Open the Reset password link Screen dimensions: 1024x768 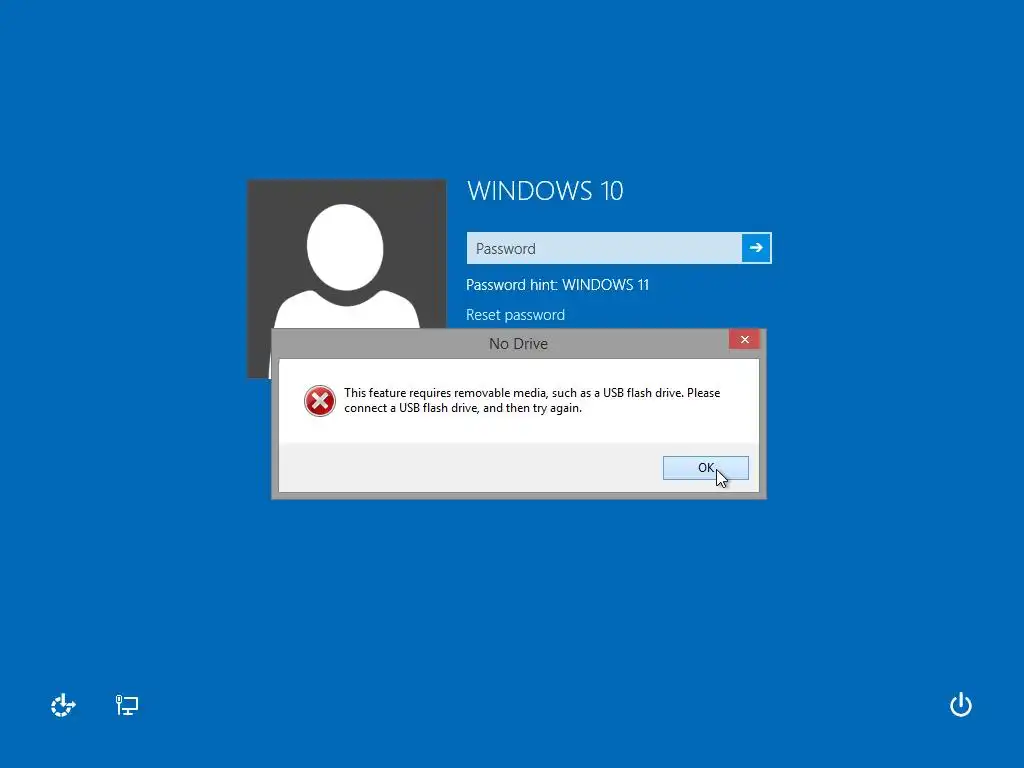515,315
